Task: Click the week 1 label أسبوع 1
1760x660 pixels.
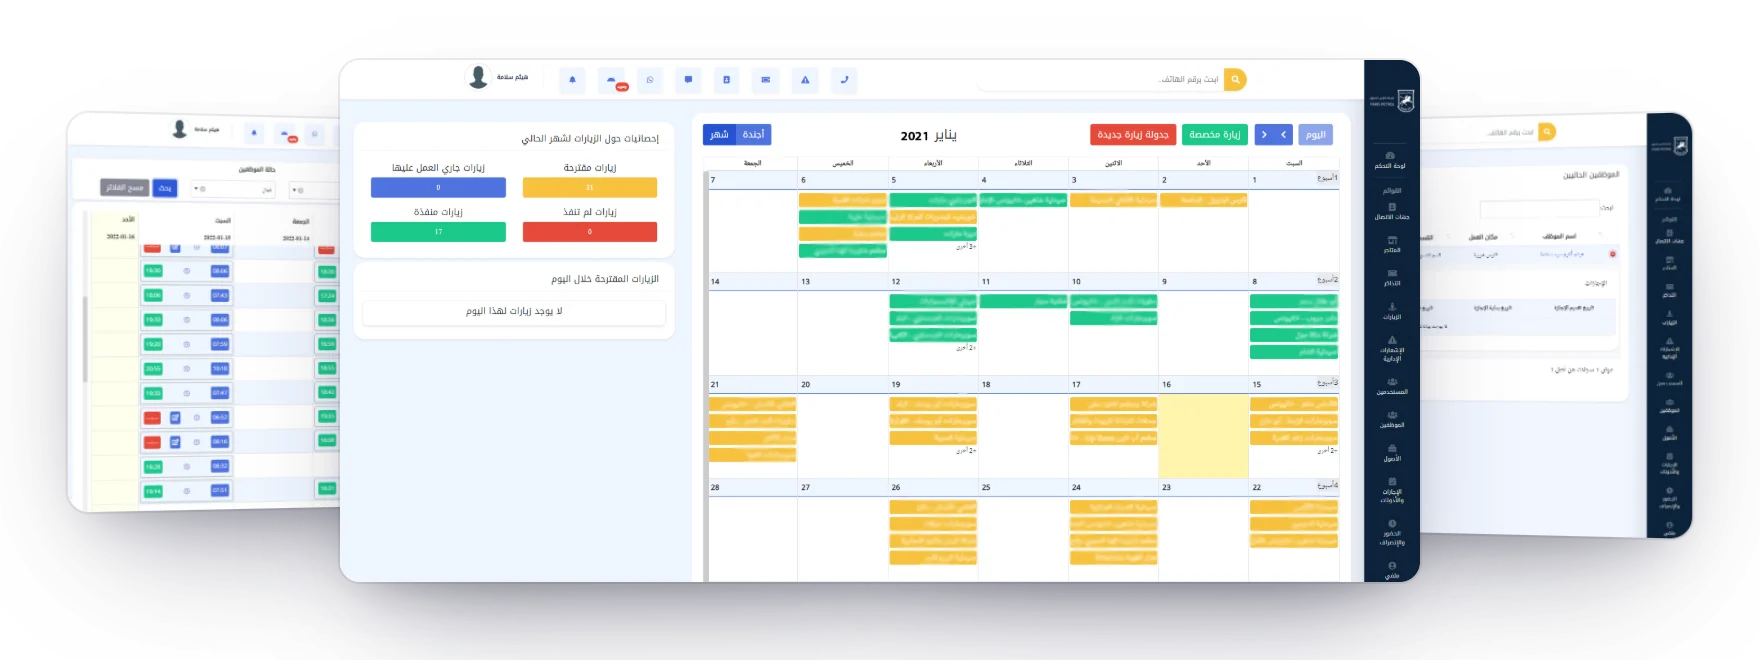Action: point(1327,178)
